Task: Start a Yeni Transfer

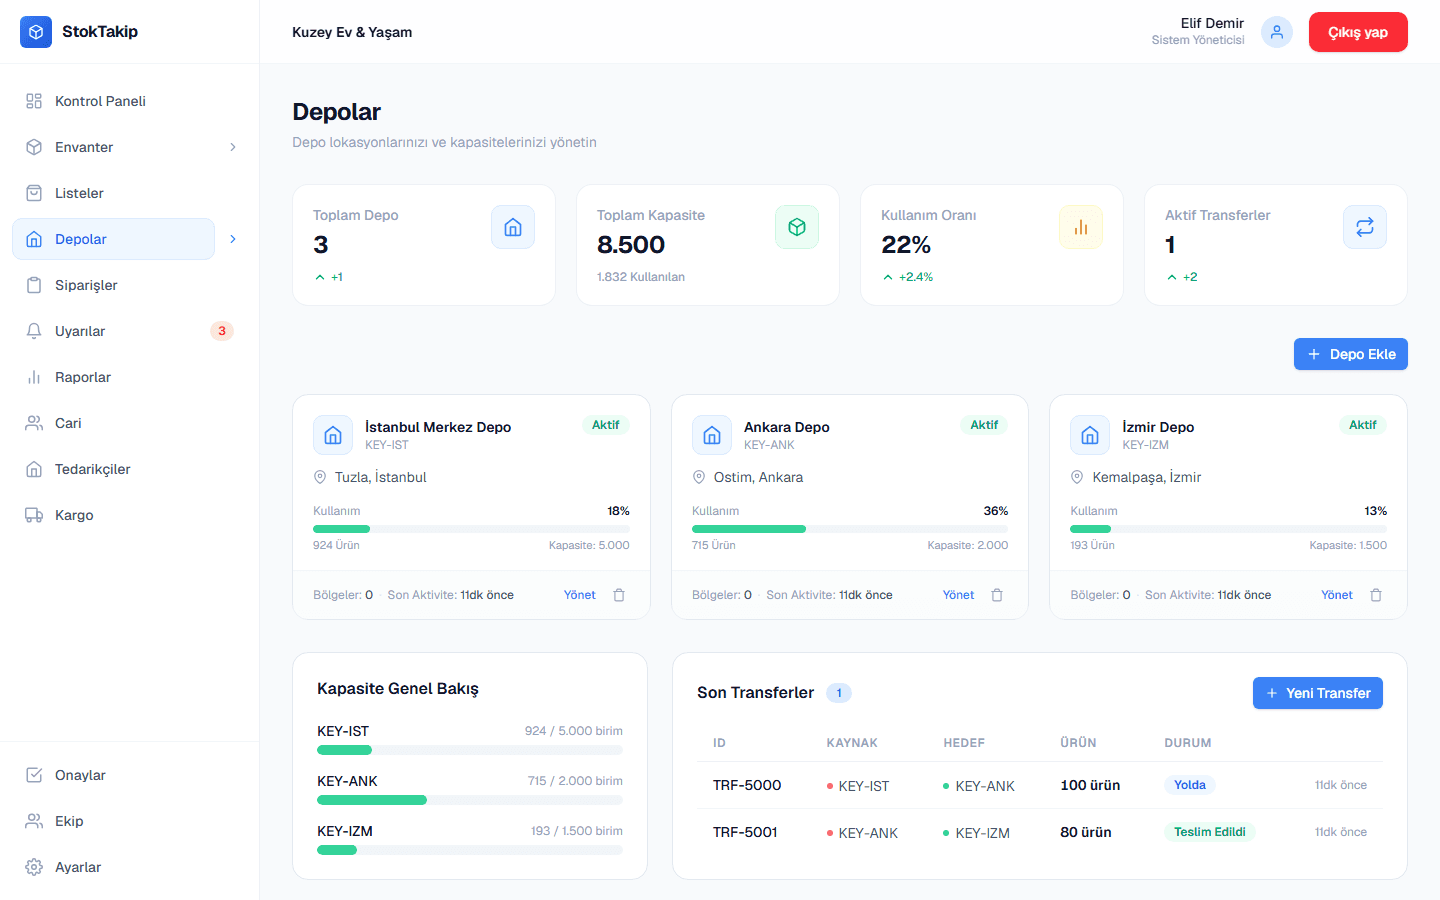Action: click(x=1318, y=693)
